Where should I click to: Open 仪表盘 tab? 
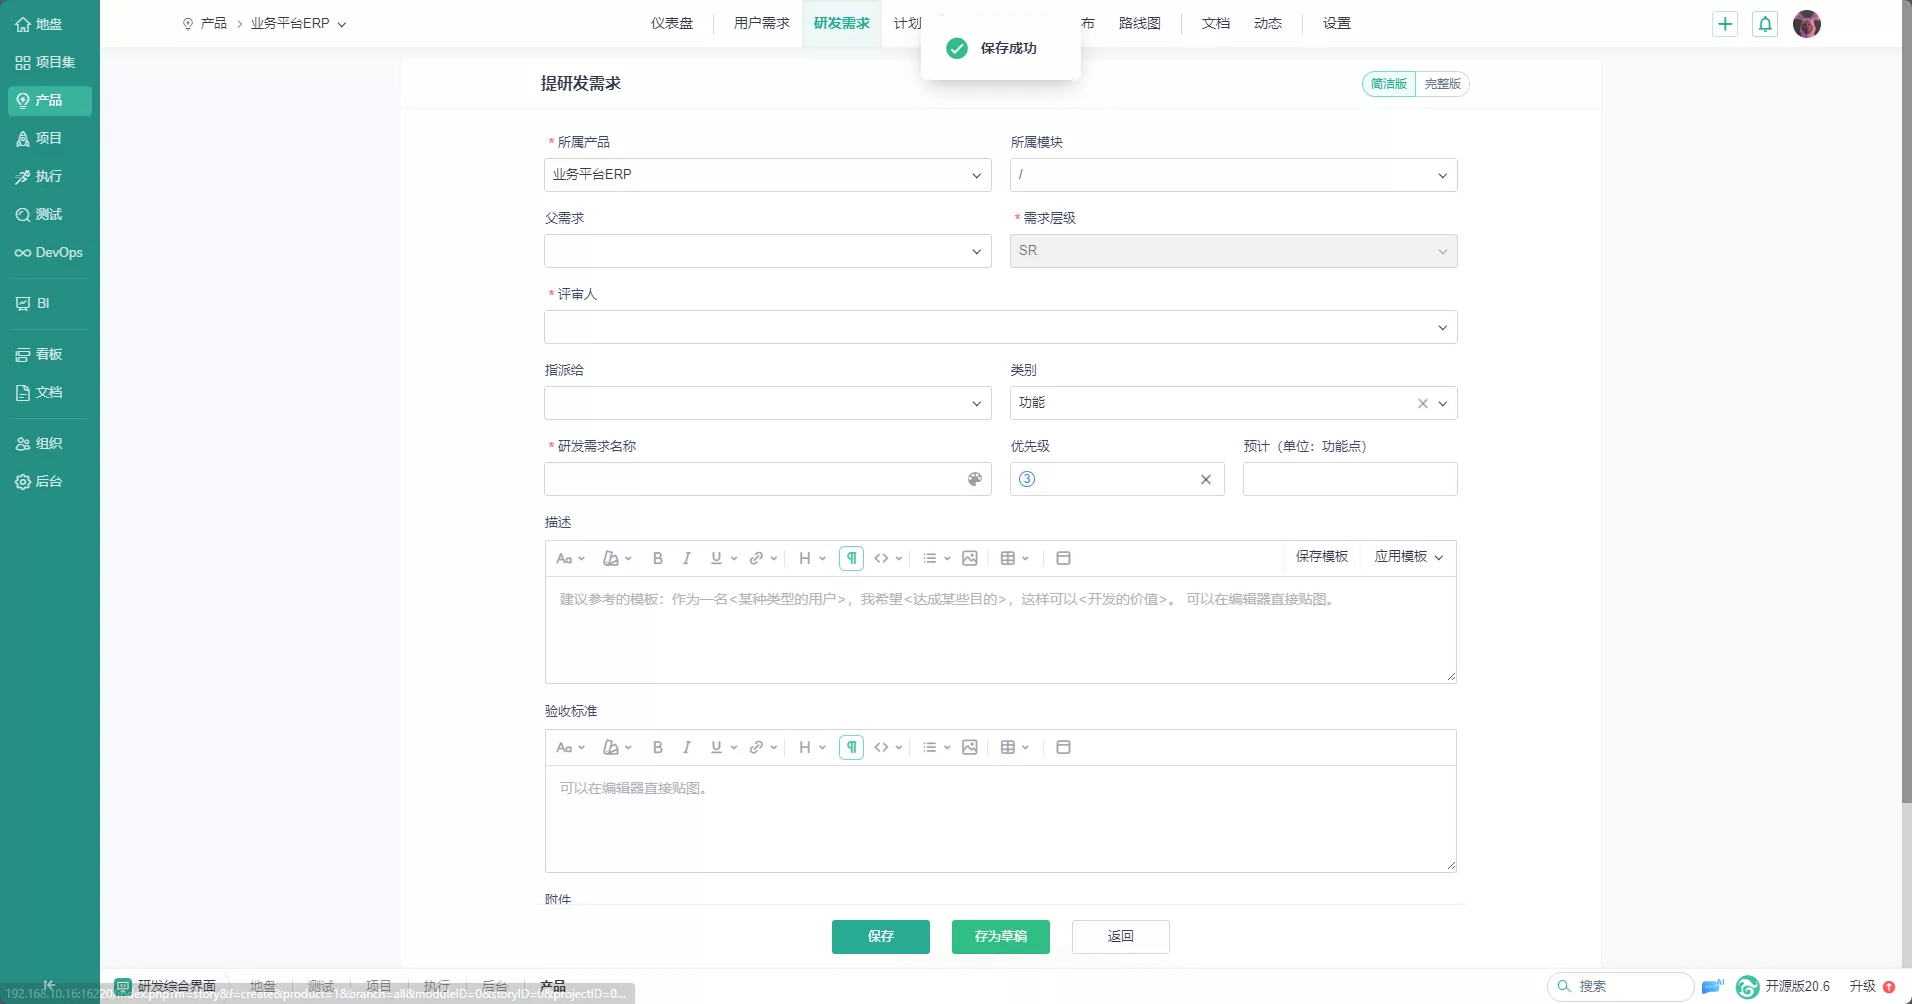pyautogui.click(x=672, y=23)
